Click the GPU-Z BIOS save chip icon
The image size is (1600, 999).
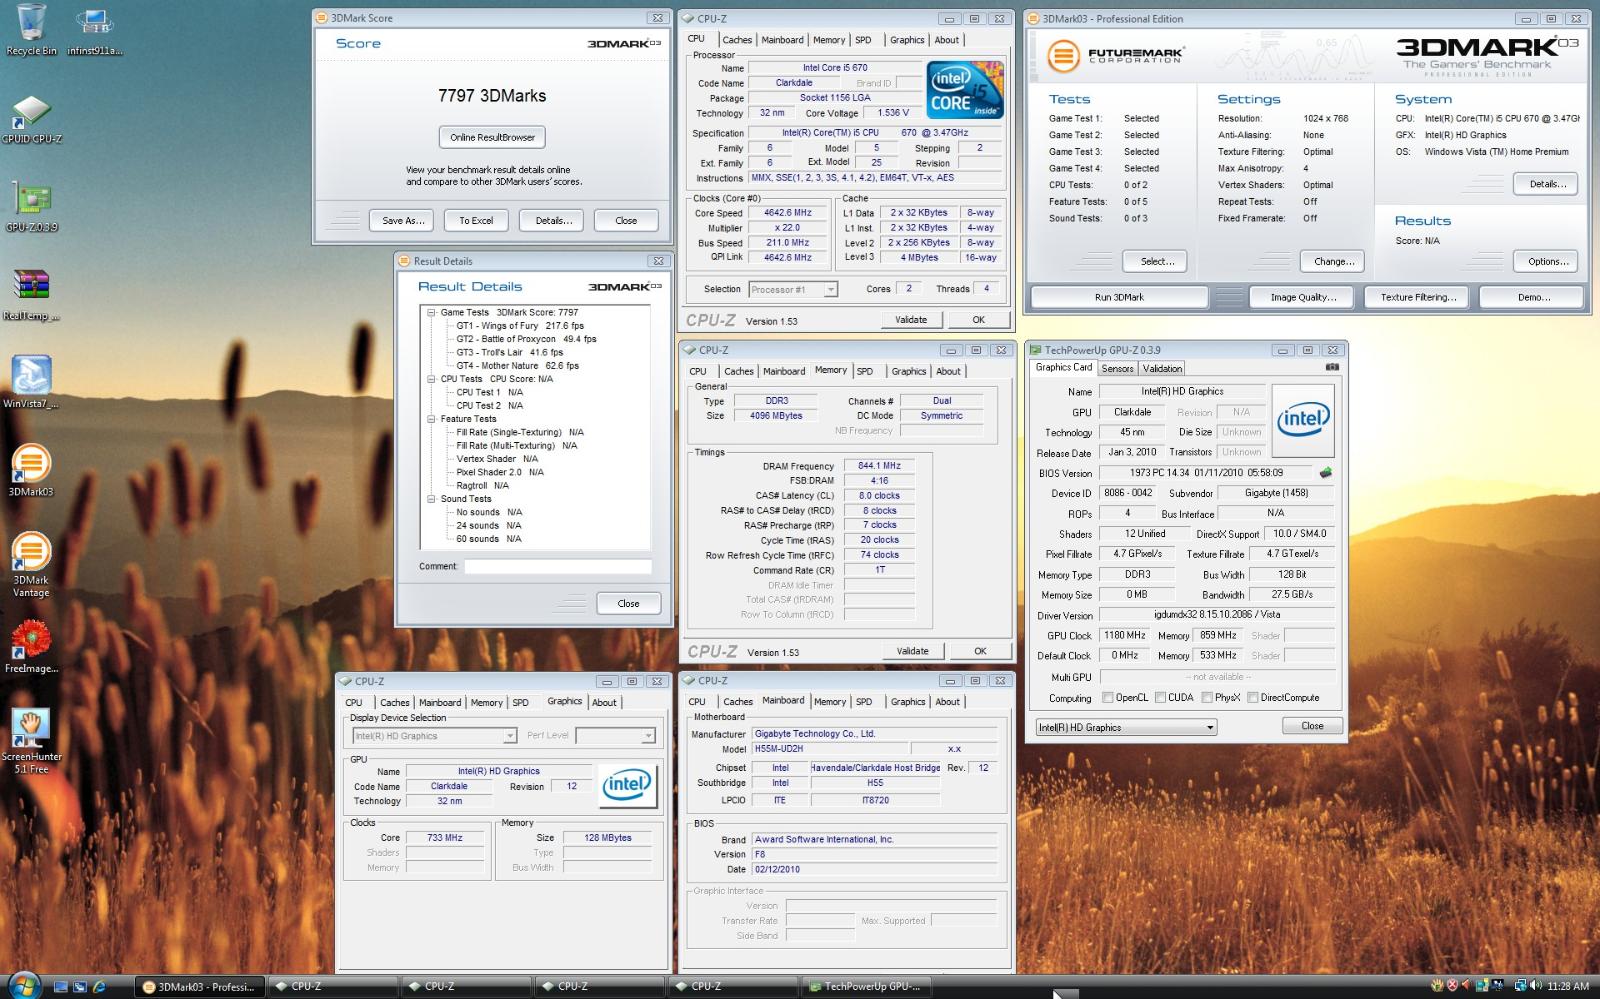[x=1326, y=473]
